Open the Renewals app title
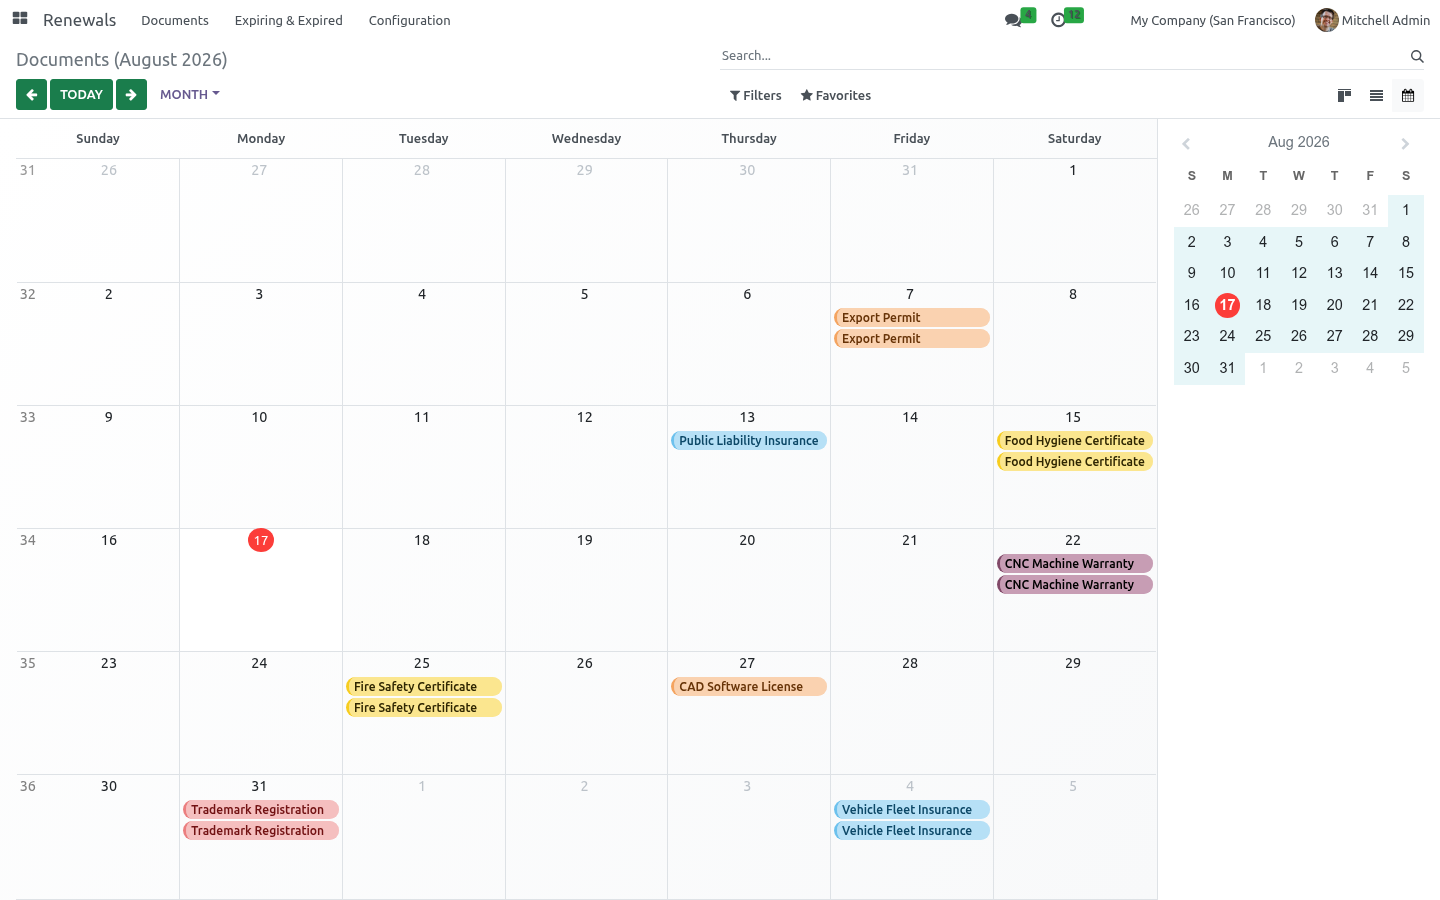The height and width of the screenshot is (900, 1440). [x=79, y=20]
